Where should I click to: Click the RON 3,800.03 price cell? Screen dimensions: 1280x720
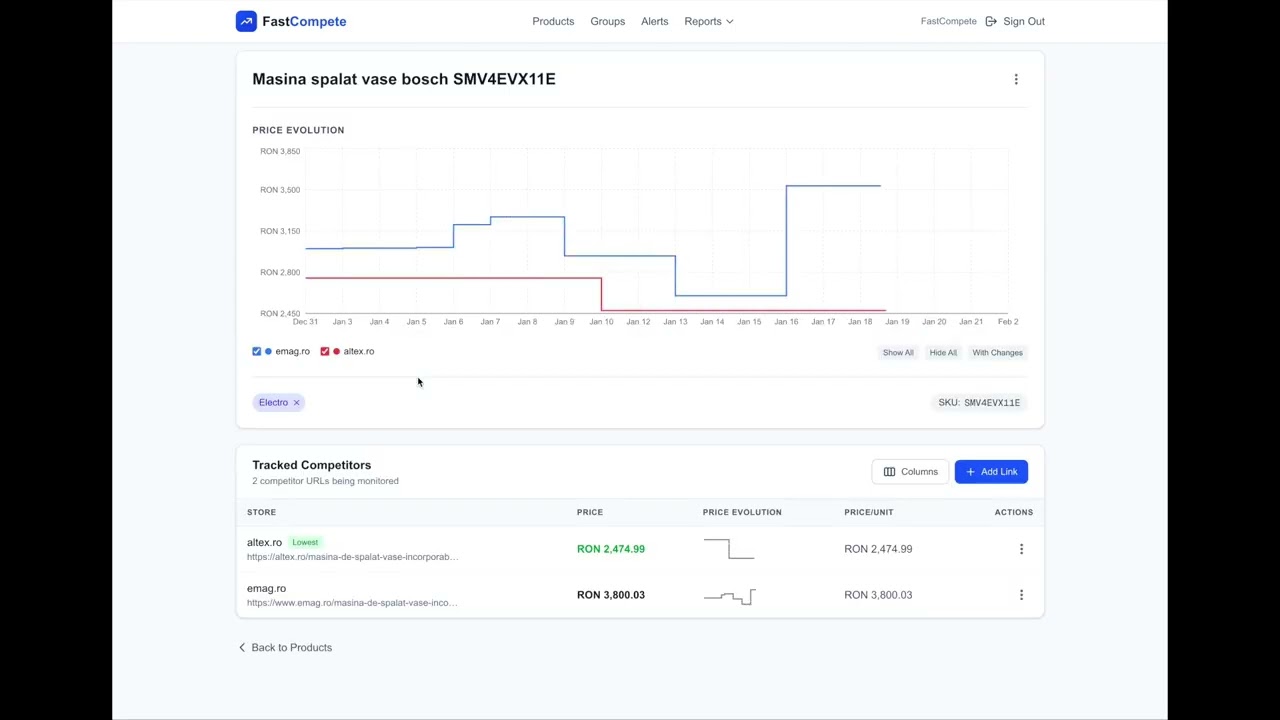click(611, 595)
